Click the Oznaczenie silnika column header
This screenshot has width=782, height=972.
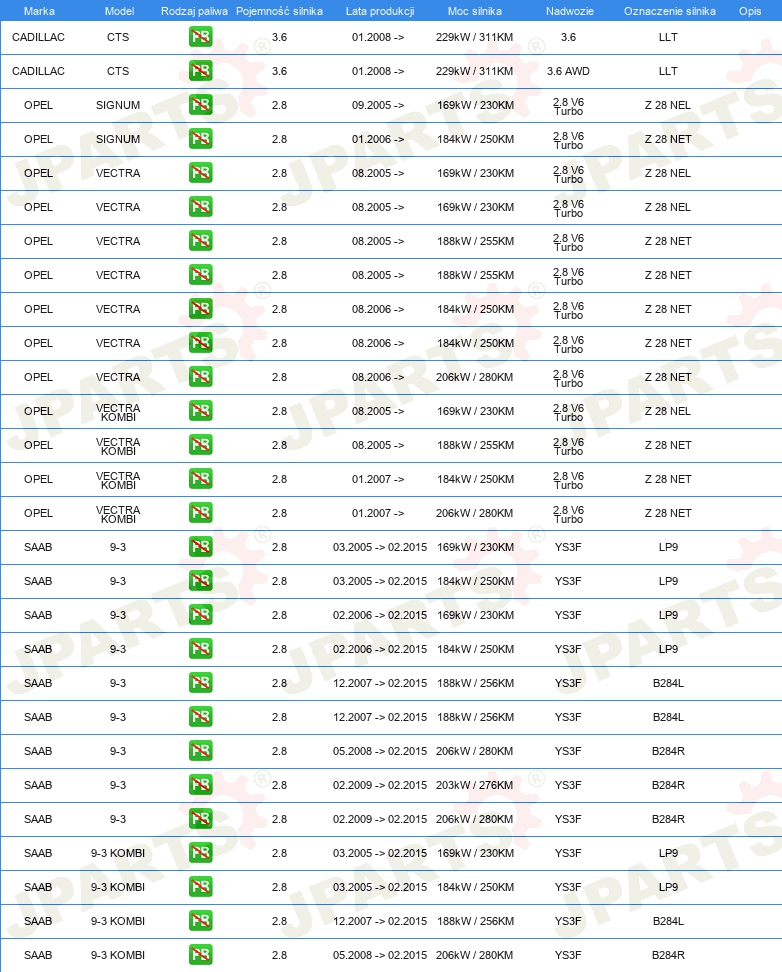click(670, 11)
